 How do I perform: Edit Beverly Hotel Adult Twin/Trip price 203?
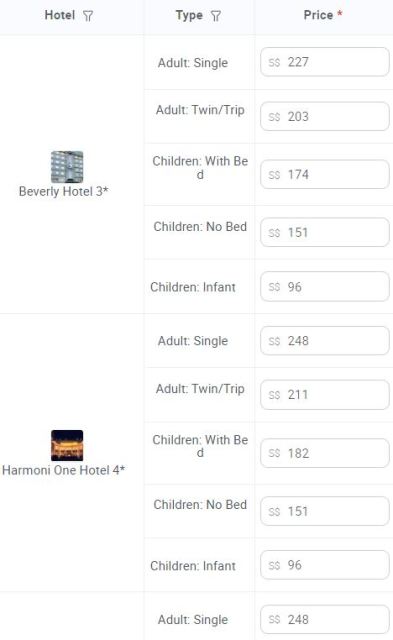pos(325,116)
